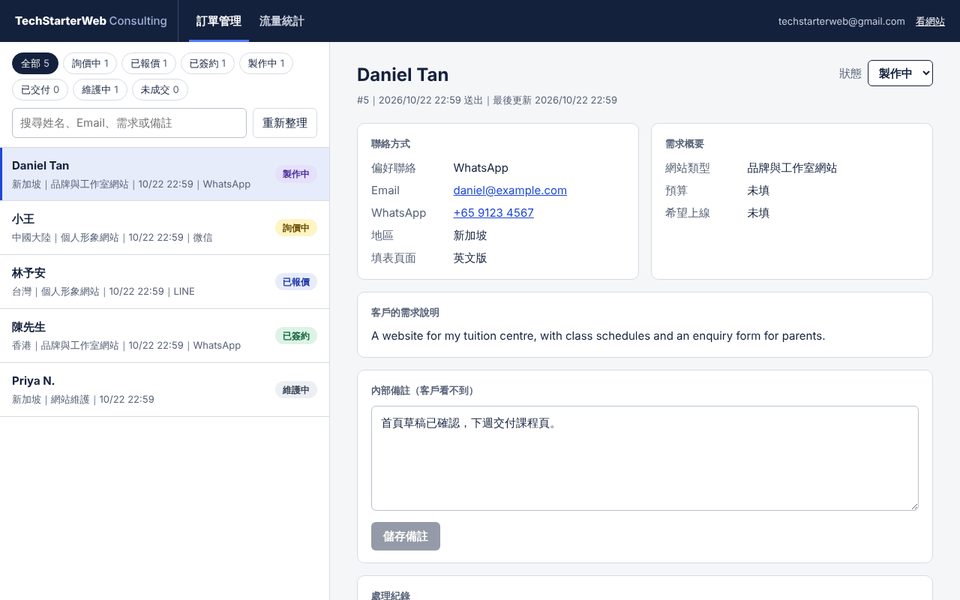
Task: Click the 已簽約 status badge on 陳先生
Action: click(x=296, y=336)
